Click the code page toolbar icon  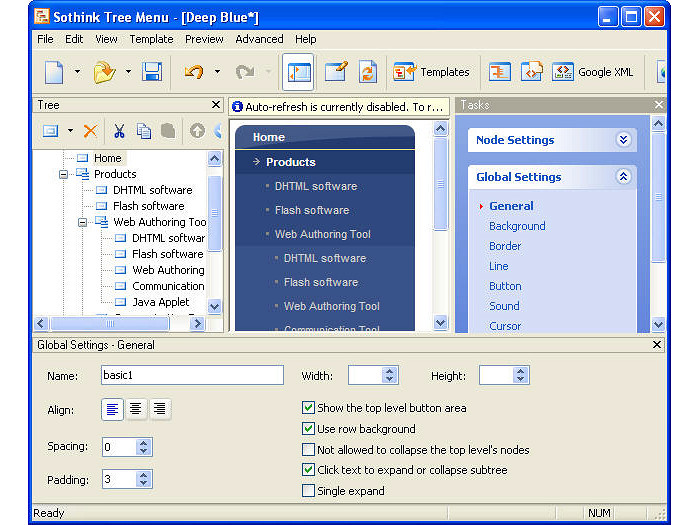(x=531, y=72)
